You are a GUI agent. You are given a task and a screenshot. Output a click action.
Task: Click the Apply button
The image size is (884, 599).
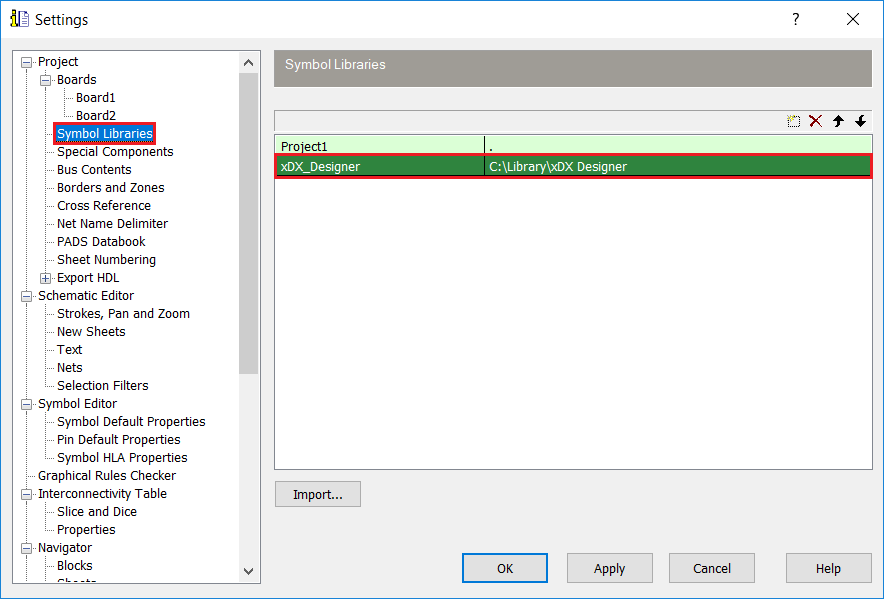[609, 569]
